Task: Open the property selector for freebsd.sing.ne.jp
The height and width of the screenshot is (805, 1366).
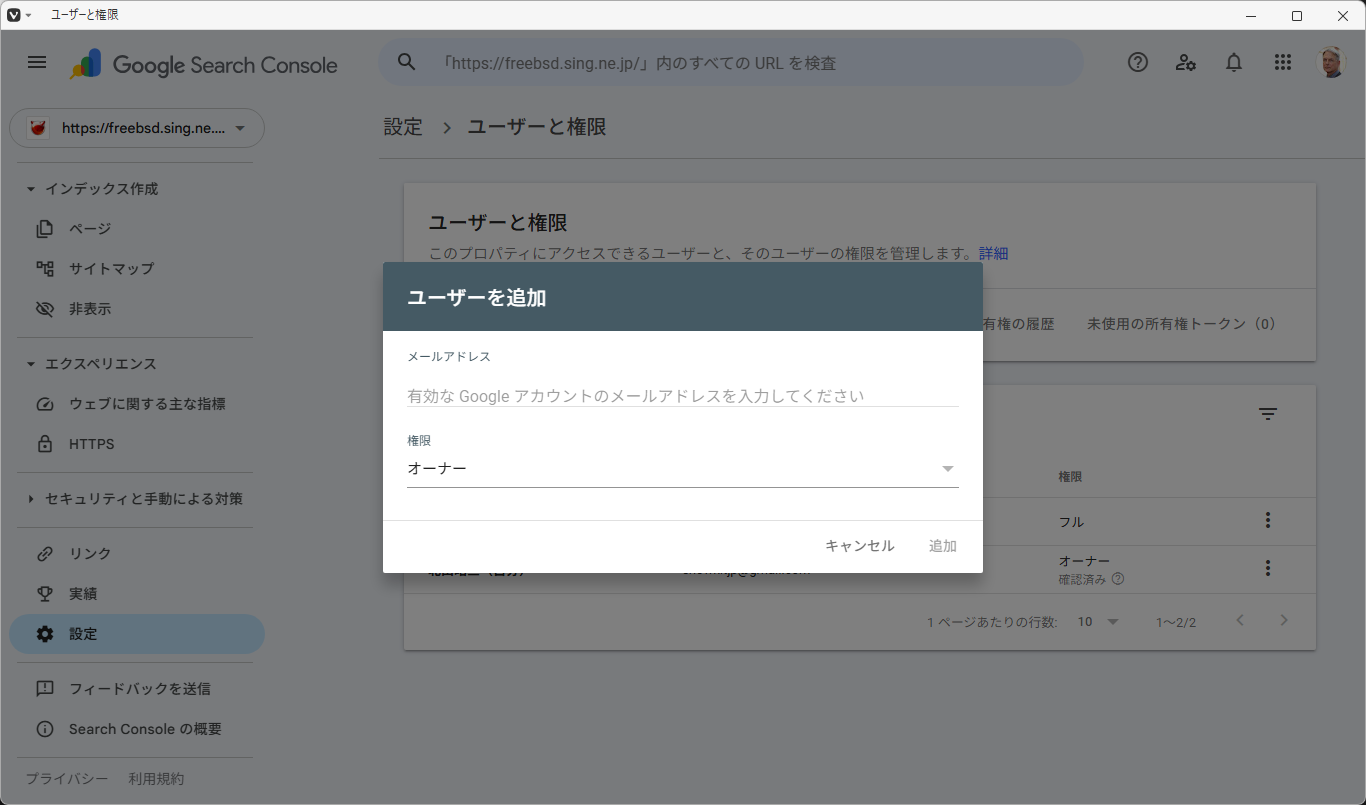Action: [137, 128]
